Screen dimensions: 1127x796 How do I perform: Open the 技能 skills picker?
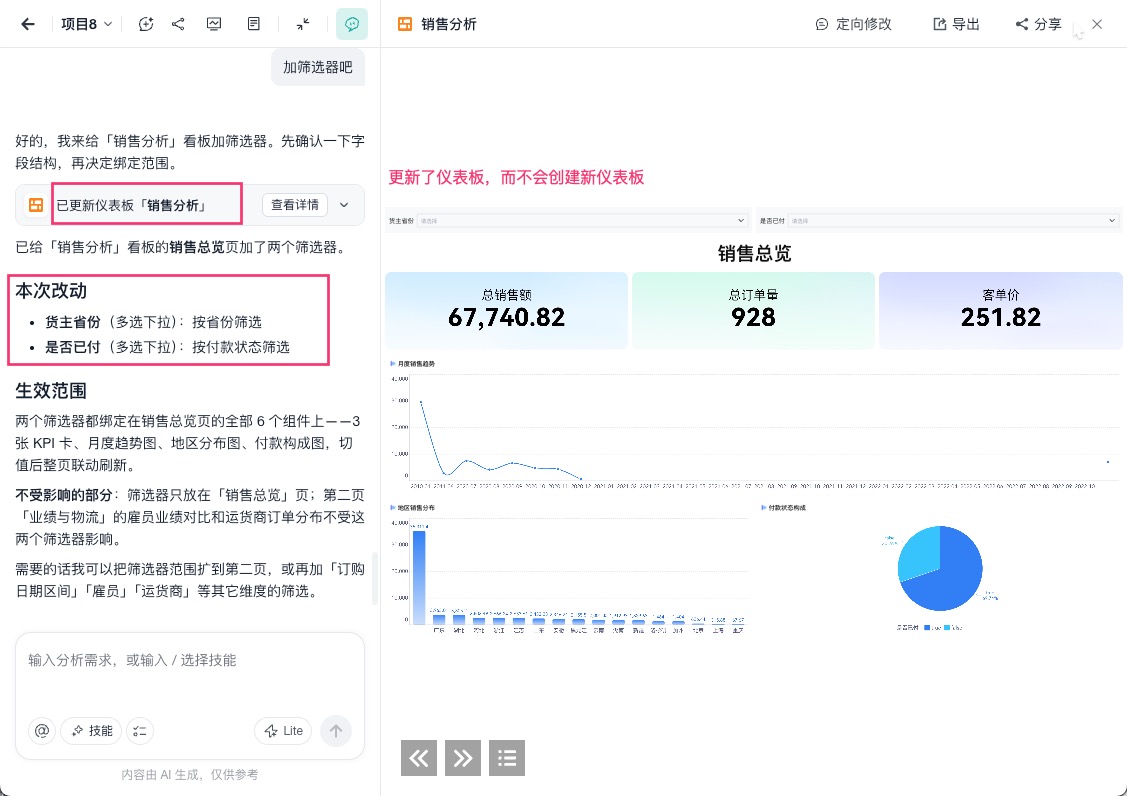91,731
